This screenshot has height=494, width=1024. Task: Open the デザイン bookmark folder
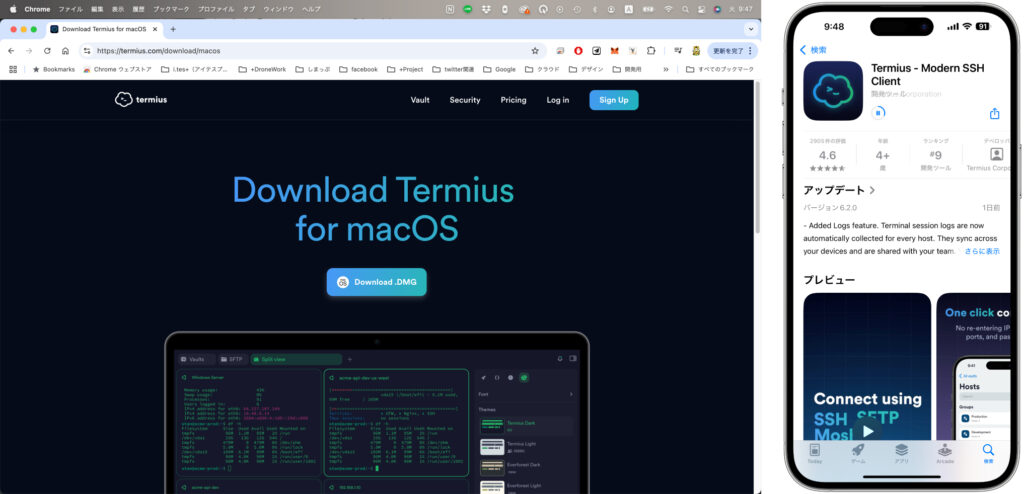coord(586,69)
